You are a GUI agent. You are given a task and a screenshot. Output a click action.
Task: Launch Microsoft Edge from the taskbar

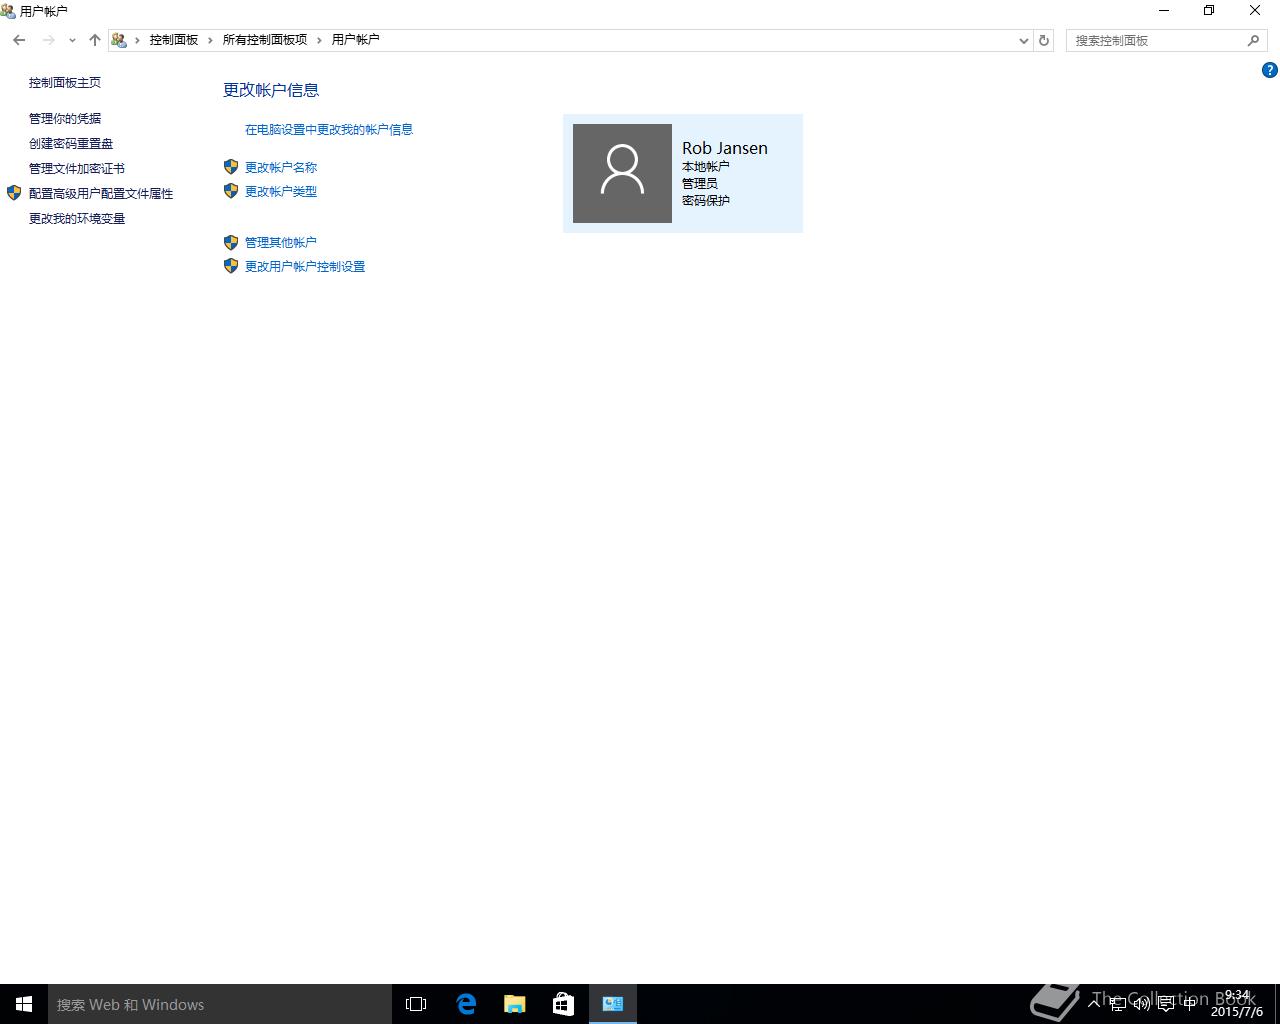[x=466, y=1004]
